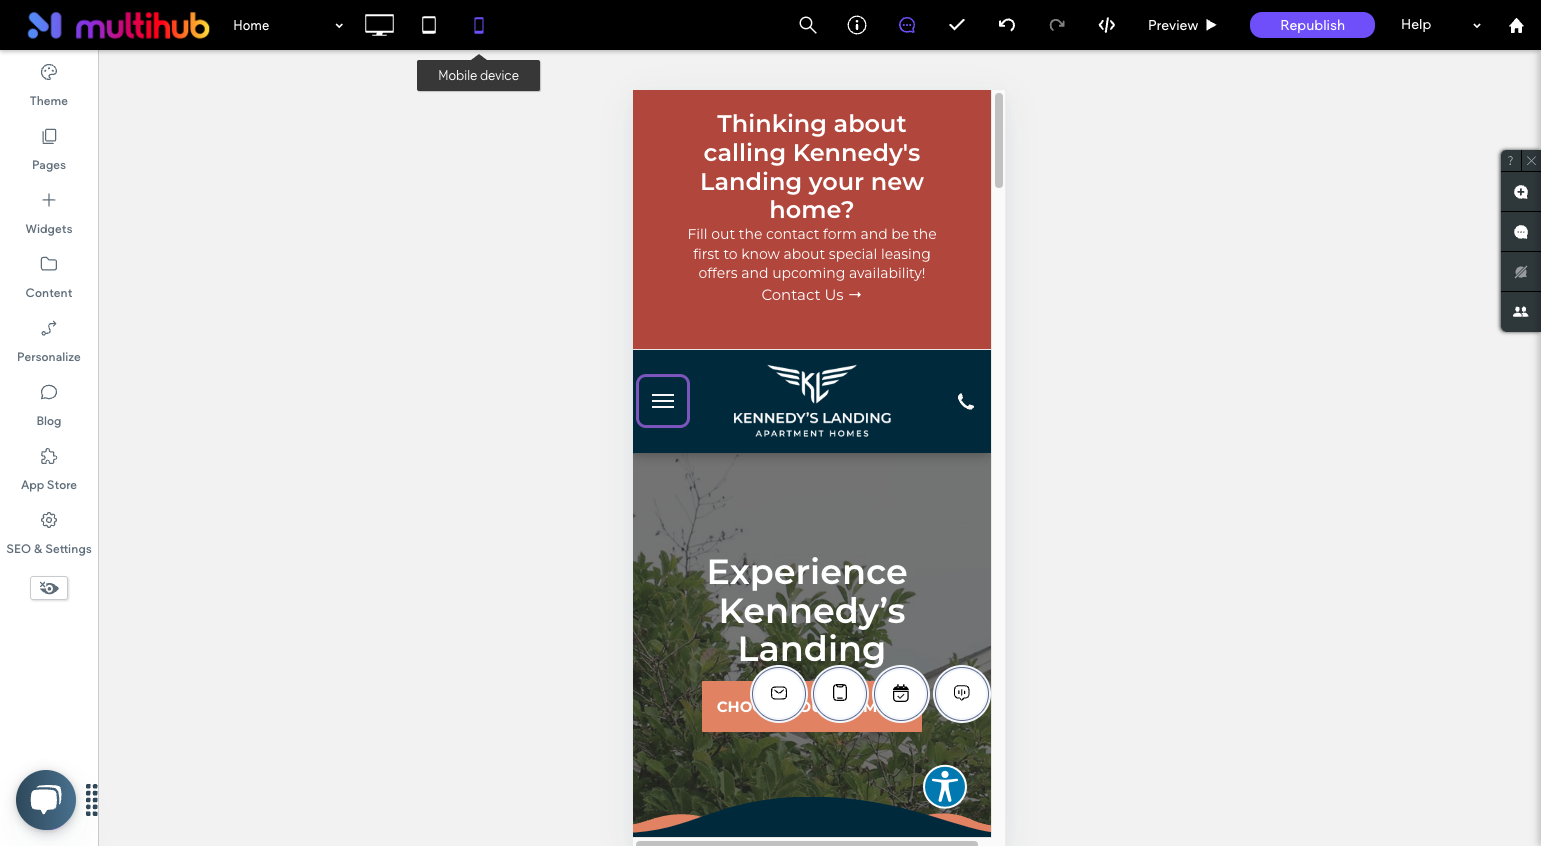Screen dimensions: 1541x846
Task: Click the floating email envelope button
Action: click(779, 693)
